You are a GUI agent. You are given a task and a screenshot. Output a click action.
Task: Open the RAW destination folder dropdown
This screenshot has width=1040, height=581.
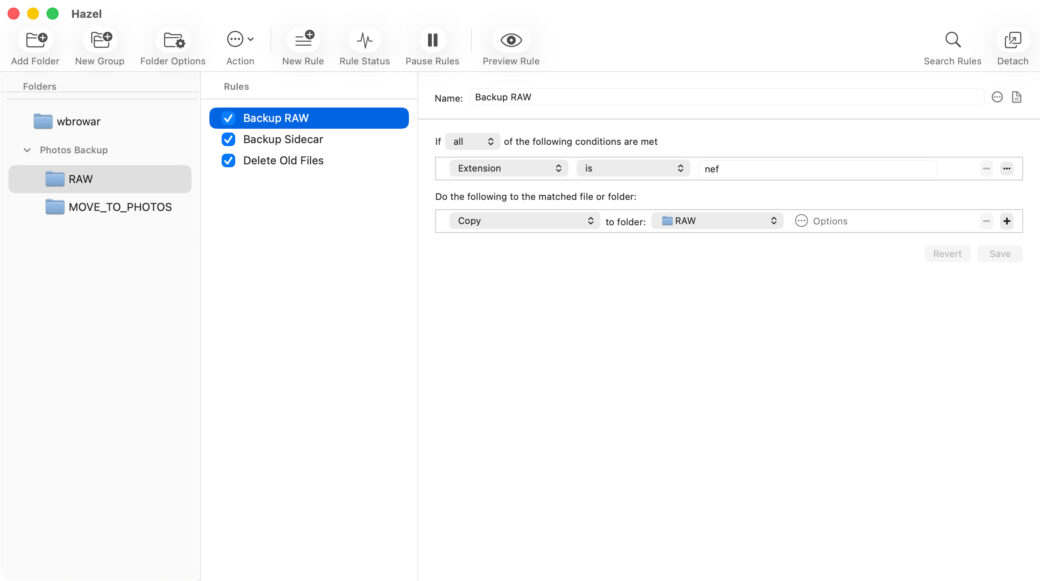tap(718, 221)
